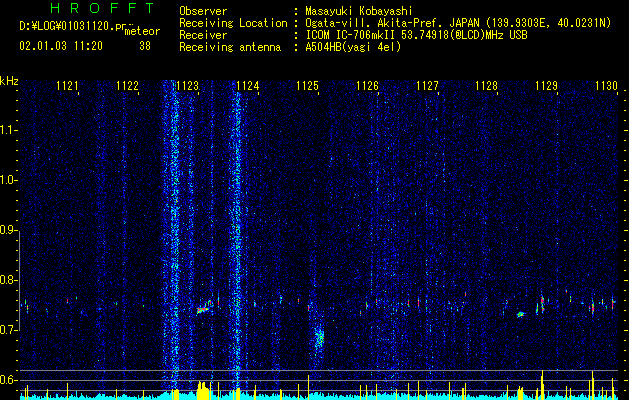Click the Receiving antenna label
Image resolution: width=629 pixels, height=400 pixels.
pyautogui.click(x=230, y=47)
